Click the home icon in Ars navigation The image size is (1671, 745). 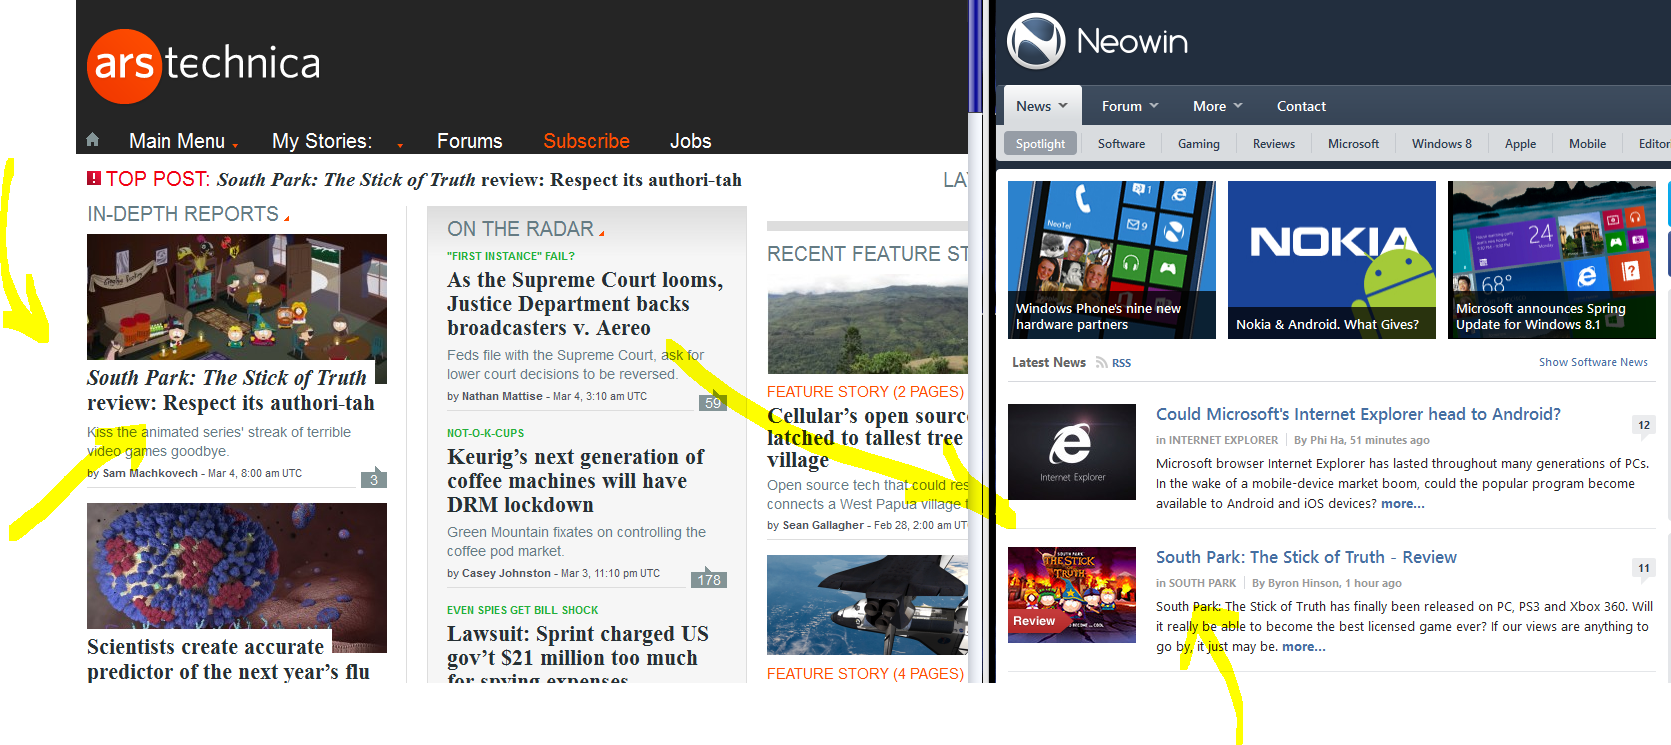(x=93, y=140)
